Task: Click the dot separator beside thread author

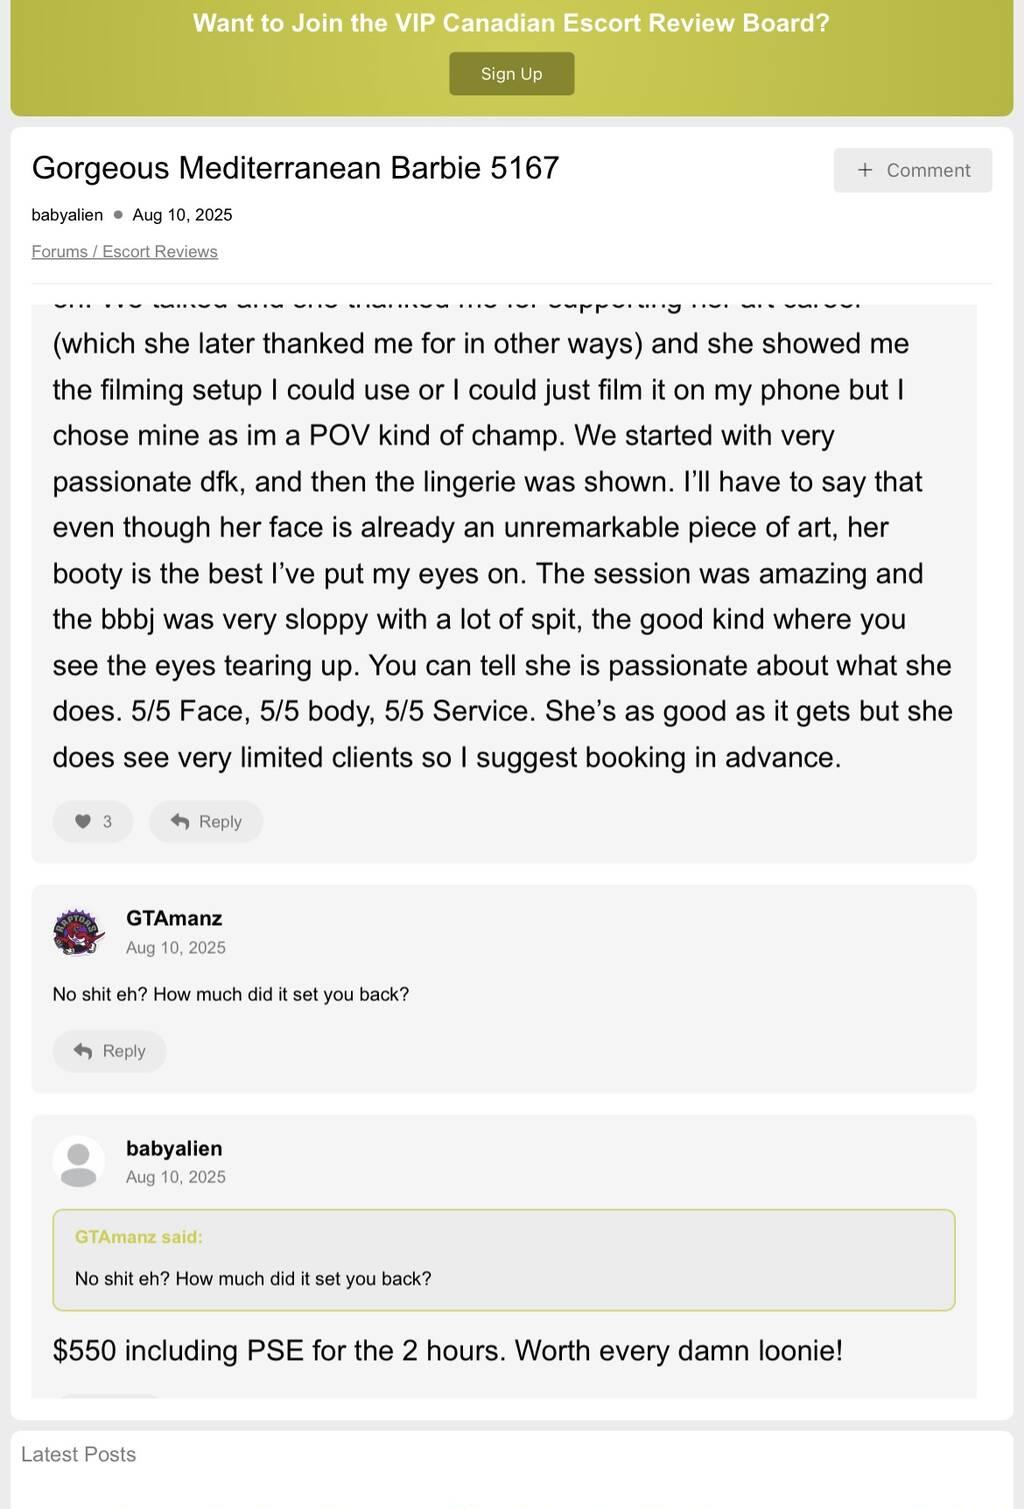Action: [x=118, y=215]
